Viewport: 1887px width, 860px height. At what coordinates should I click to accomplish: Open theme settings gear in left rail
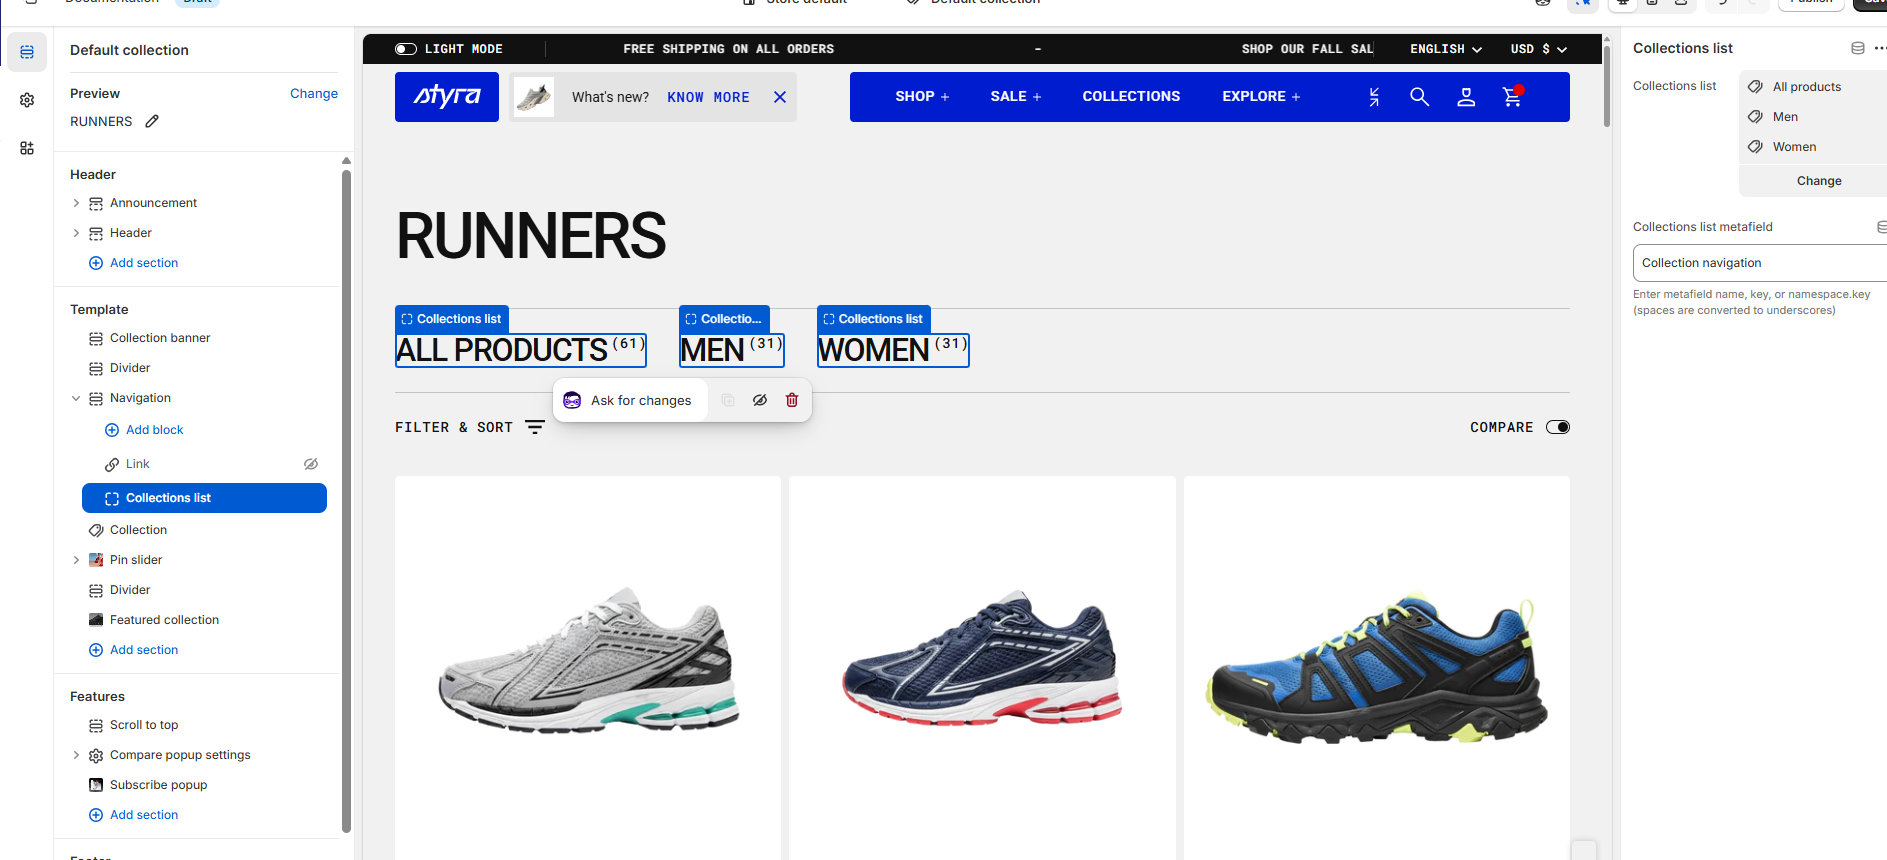27,100
